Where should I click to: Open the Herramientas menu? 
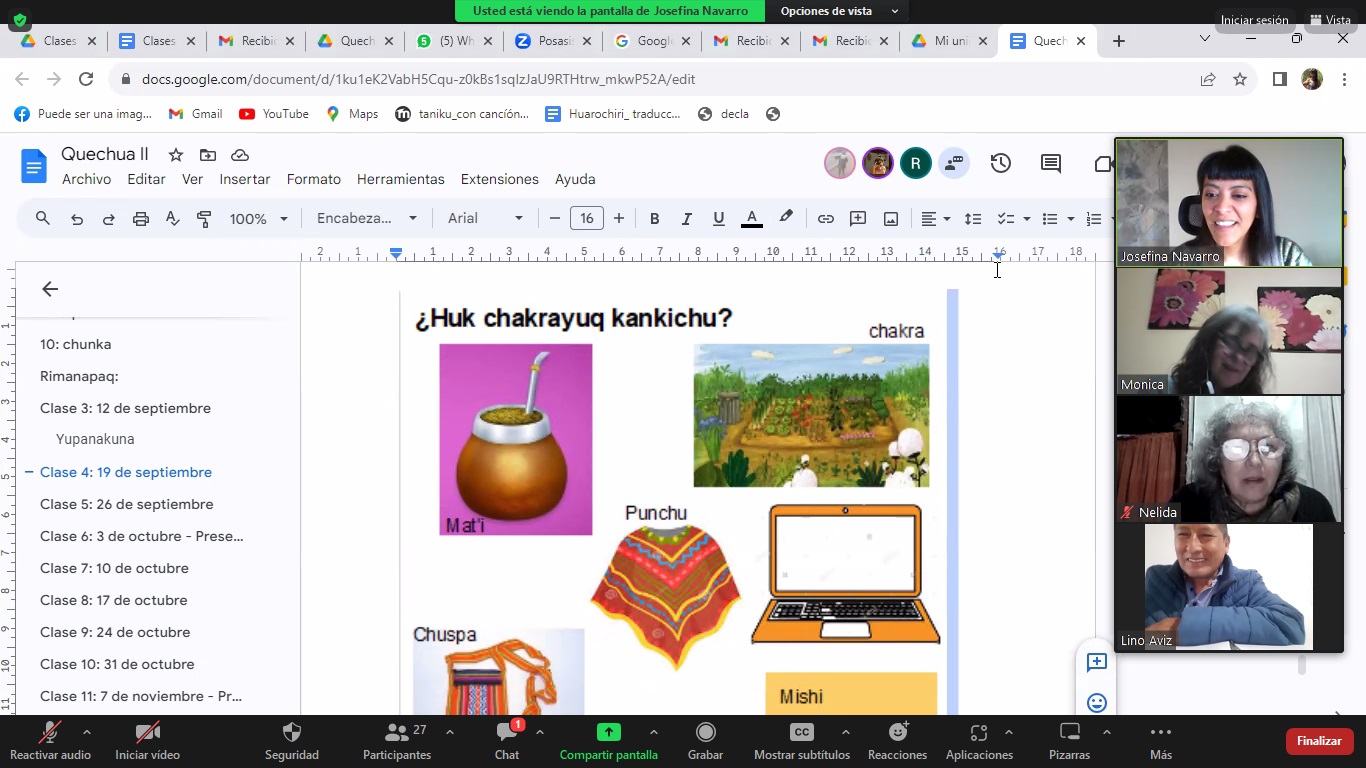[400, 179]
